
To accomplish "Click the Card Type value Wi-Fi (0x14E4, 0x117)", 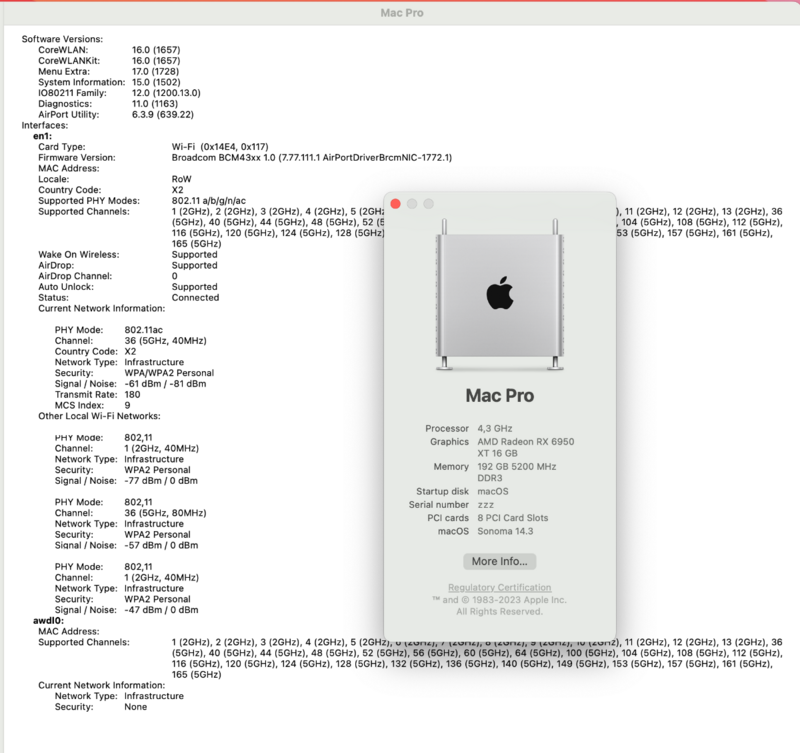I will 220,146.
